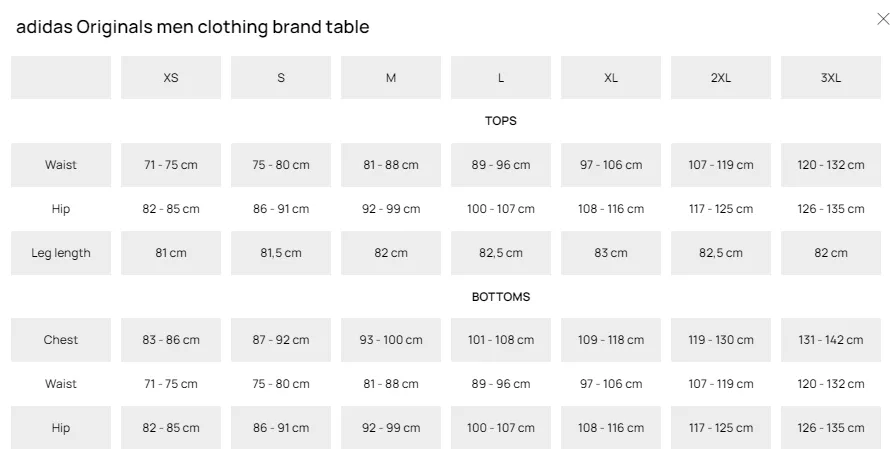The image size is (890, 449).
Task: Click the 83 cm leg length cell
Action: click(x=611, y=253)
